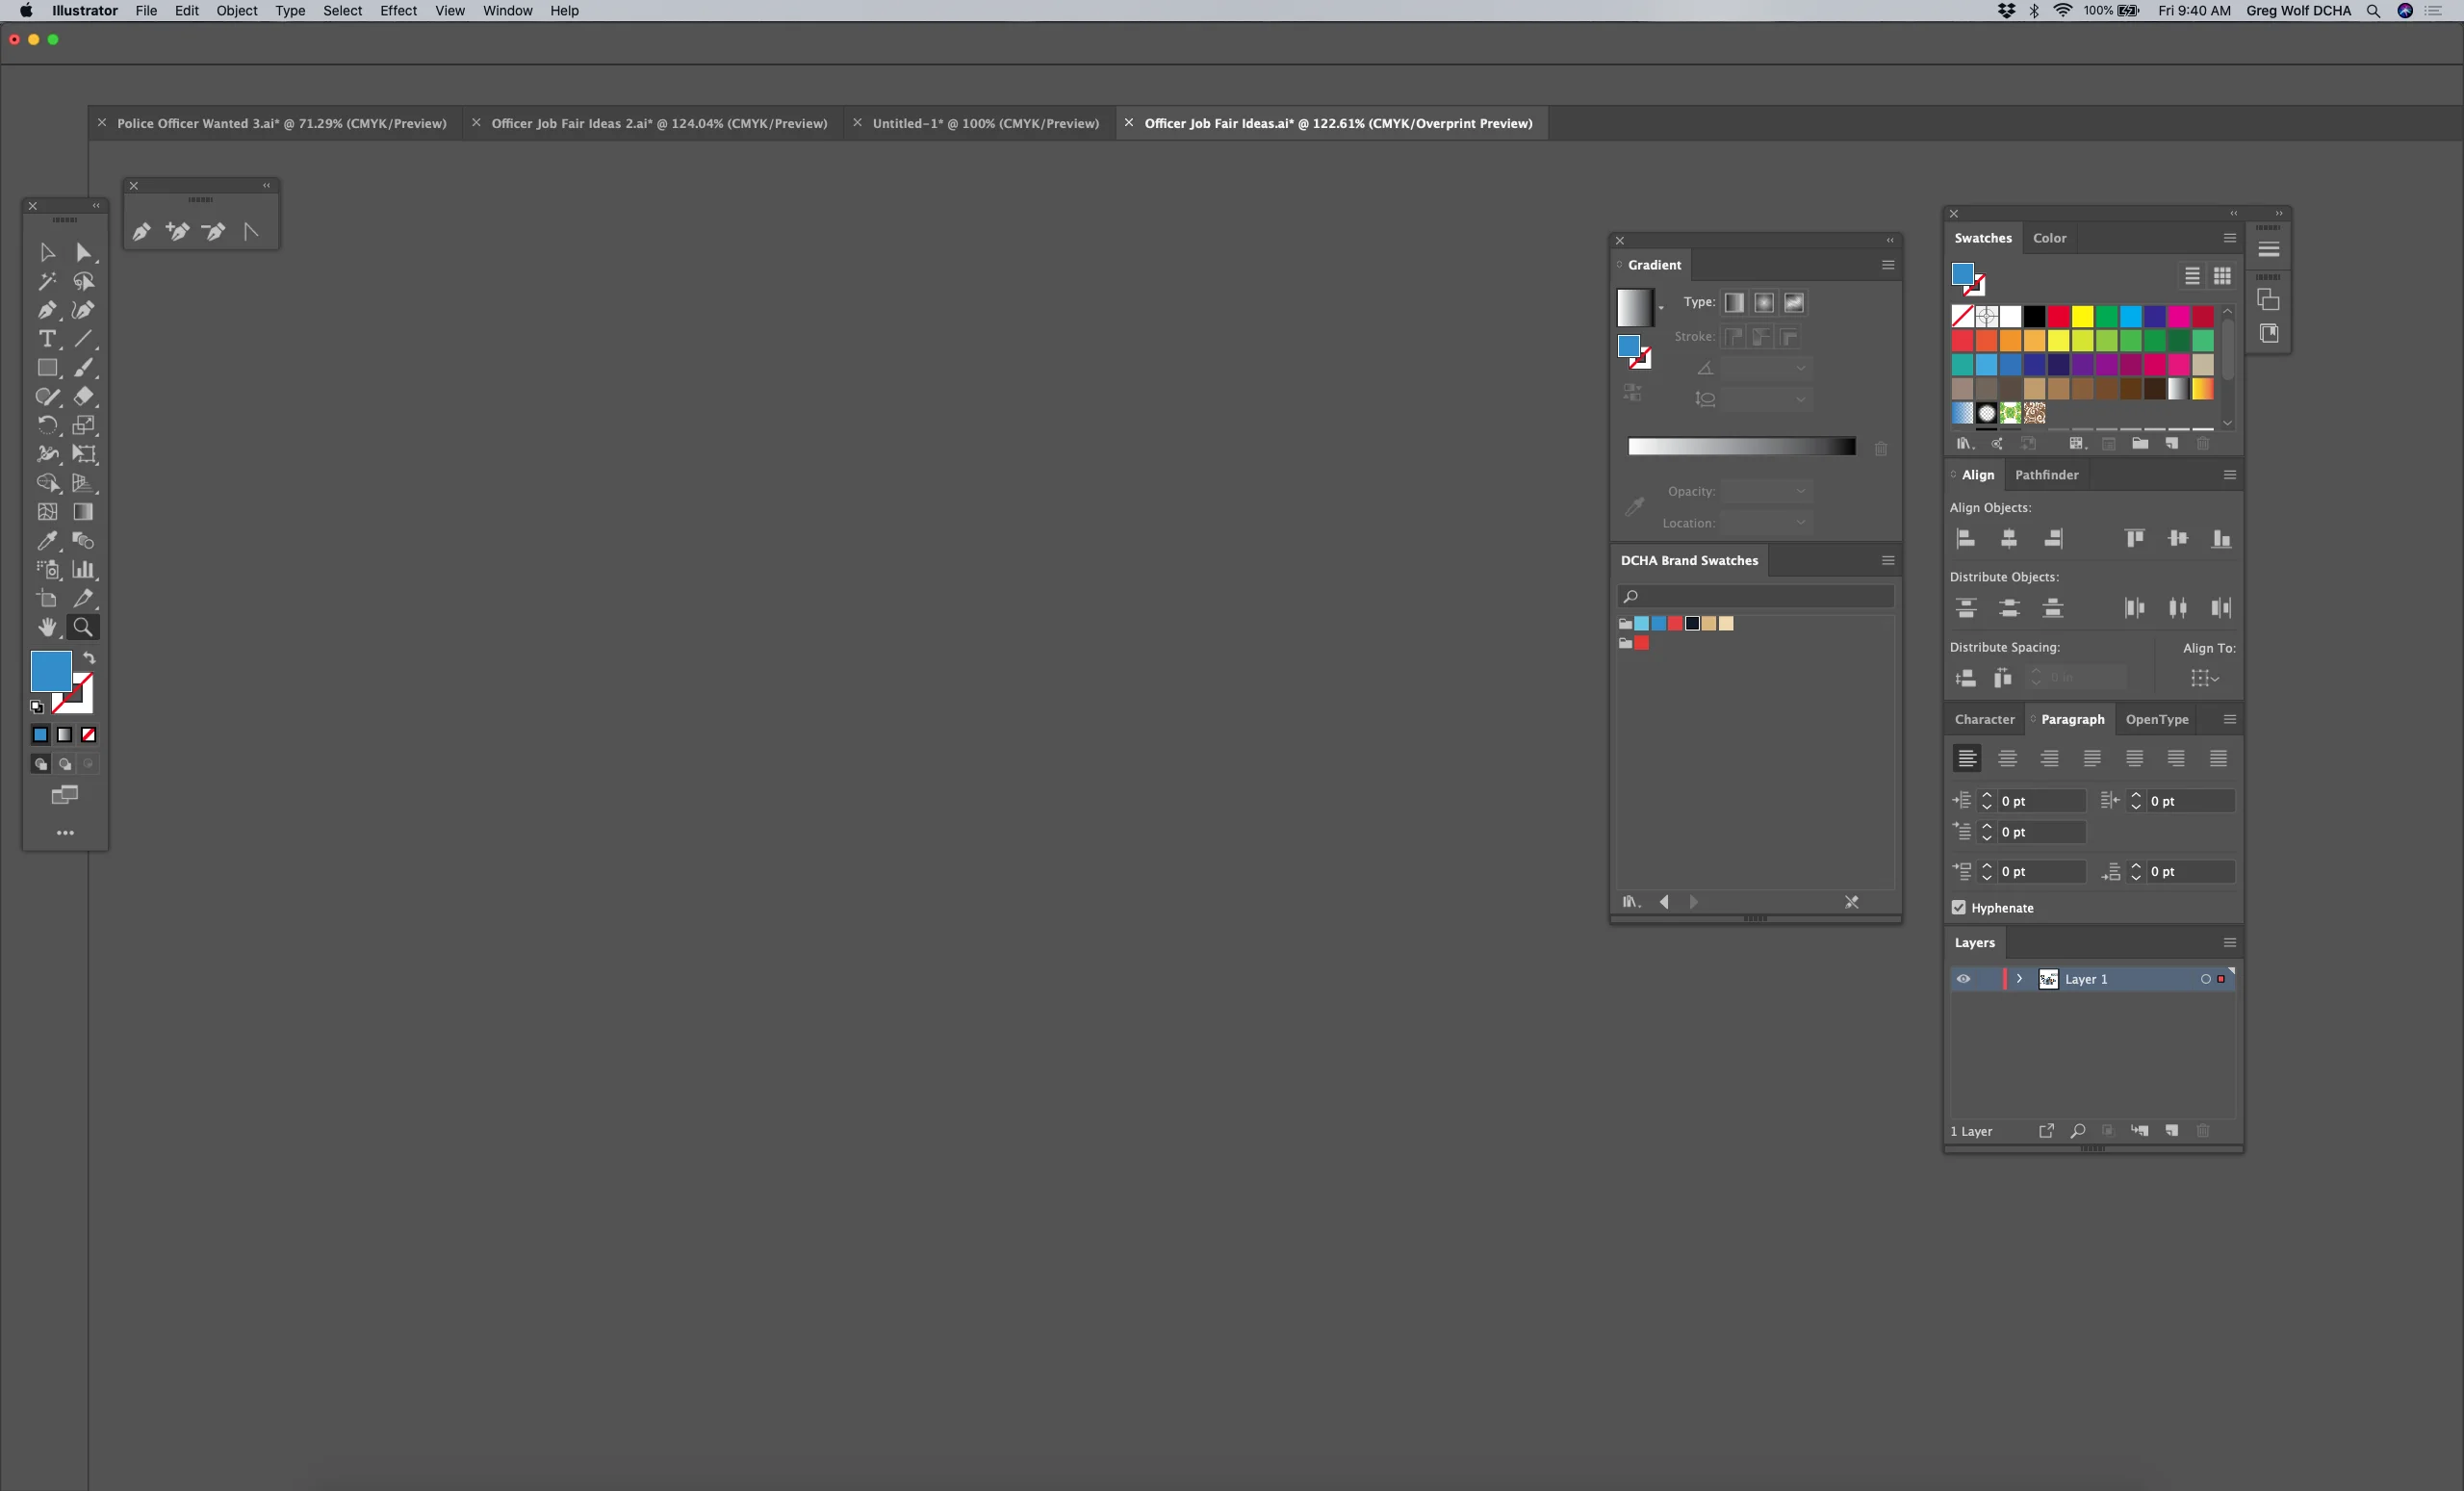This screenshot has width=2464, height=1491.
Task: Uncheck the Hyphenate option
Action: point(1958,908)
